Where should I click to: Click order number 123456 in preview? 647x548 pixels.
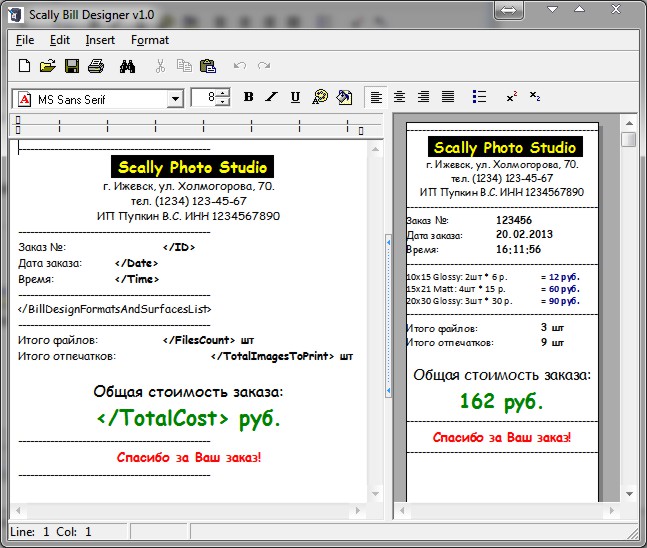[x=514, y=220]
